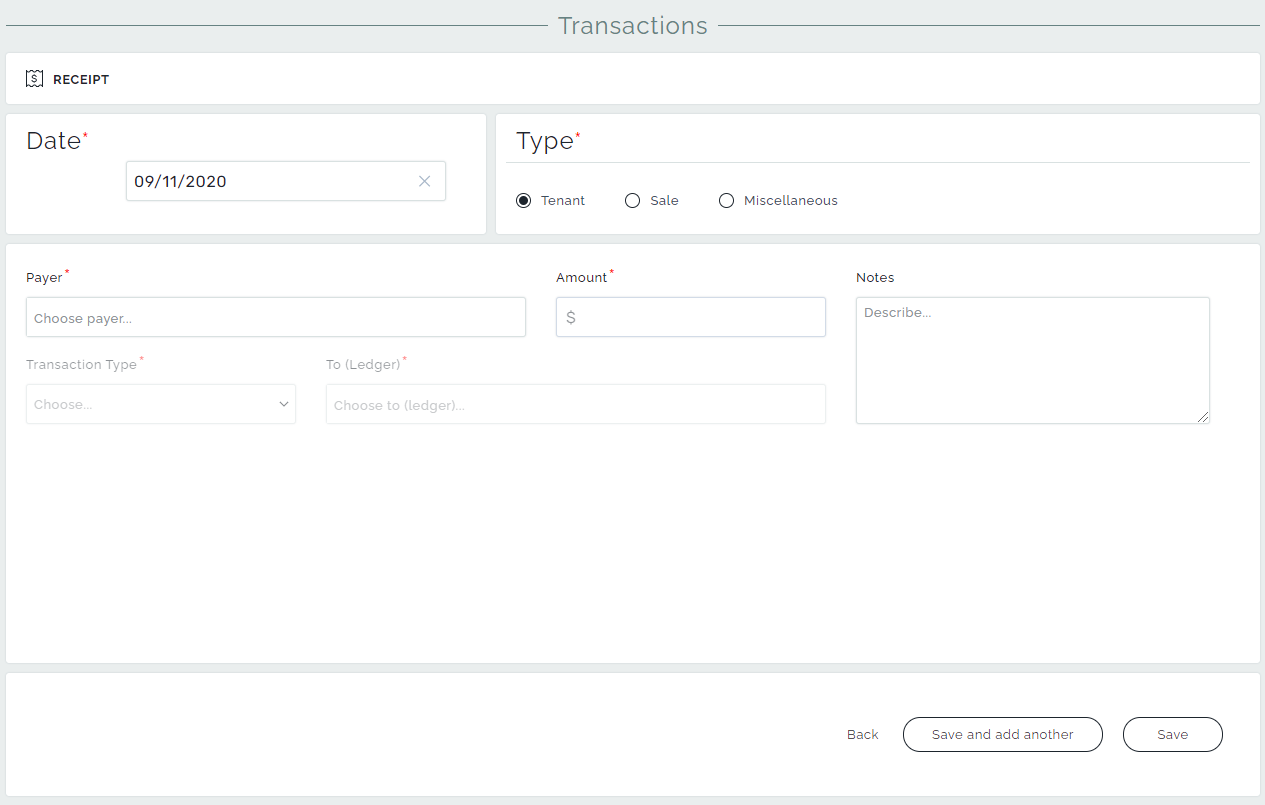Viewport: 1265px width, 805px height.
Task: Select the Tenant radio button
Action: point(523,200)
